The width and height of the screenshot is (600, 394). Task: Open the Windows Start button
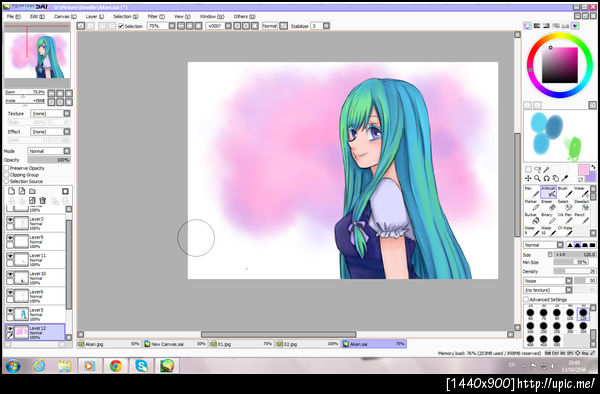tap(13, 366)
